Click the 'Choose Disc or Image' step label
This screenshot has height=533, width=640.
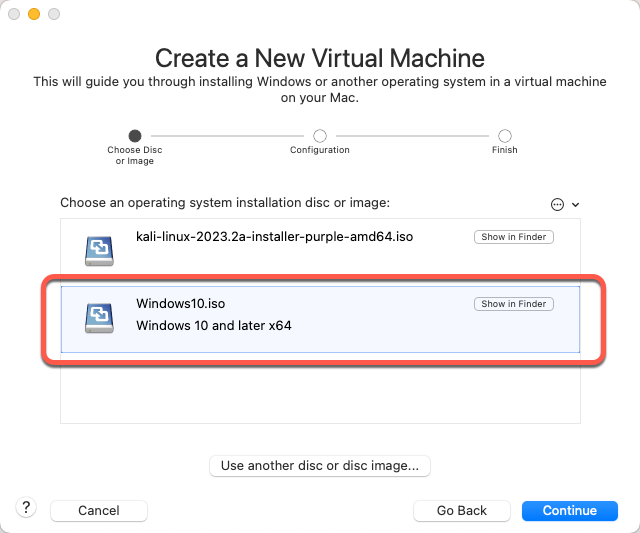pyautogui.click(x=135, y=155)
